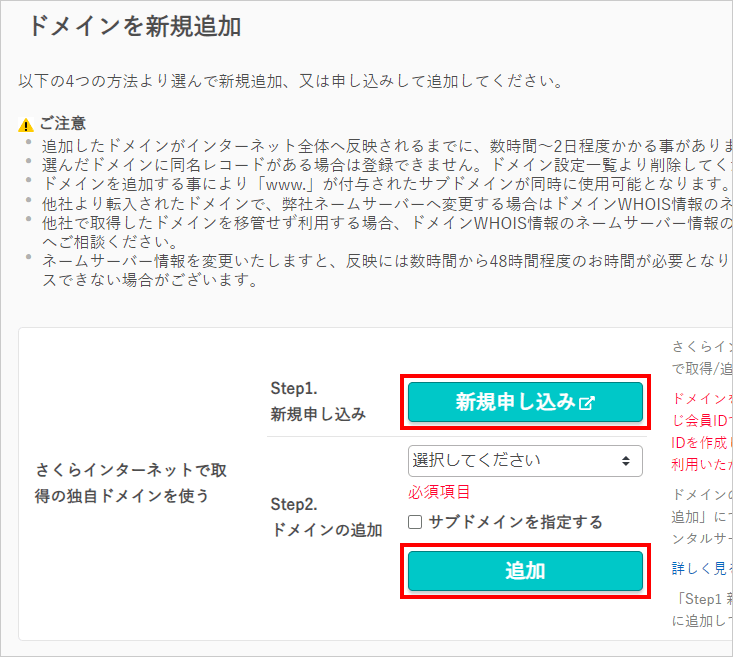This screenshot has width=733, height=657.
Task: Click the ご注意 caution heading
Action: (63, 123)
